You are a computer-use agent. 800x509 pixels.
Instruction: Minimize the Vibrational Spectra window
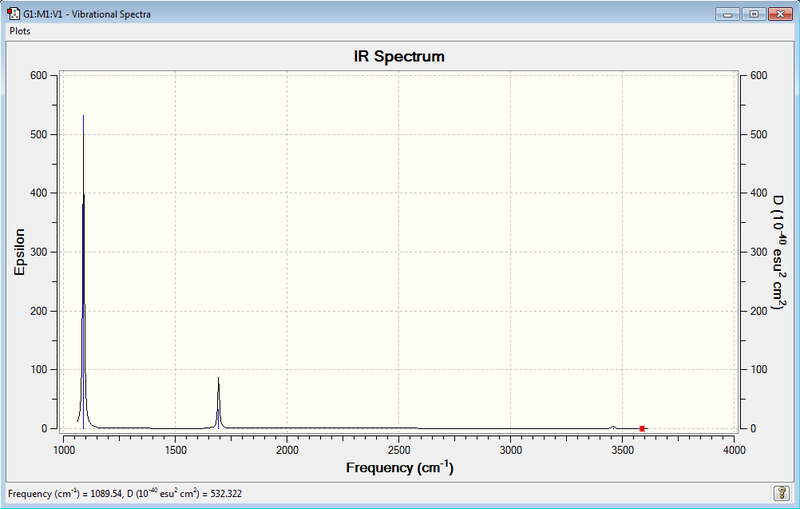(x=727, y=14)
